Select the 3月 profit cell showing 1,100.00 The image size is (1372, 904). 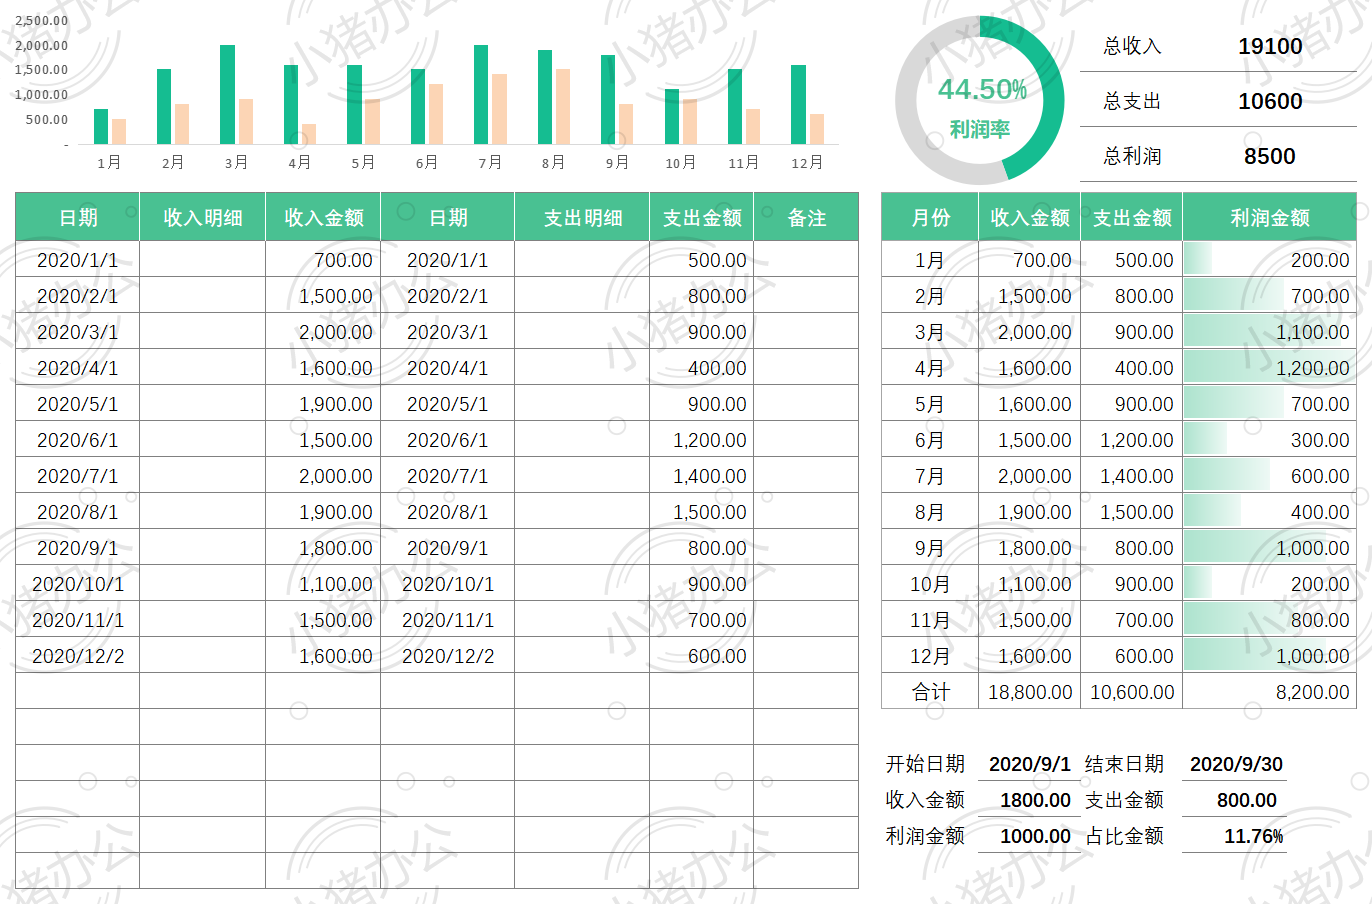click(x=1270, y=332)
